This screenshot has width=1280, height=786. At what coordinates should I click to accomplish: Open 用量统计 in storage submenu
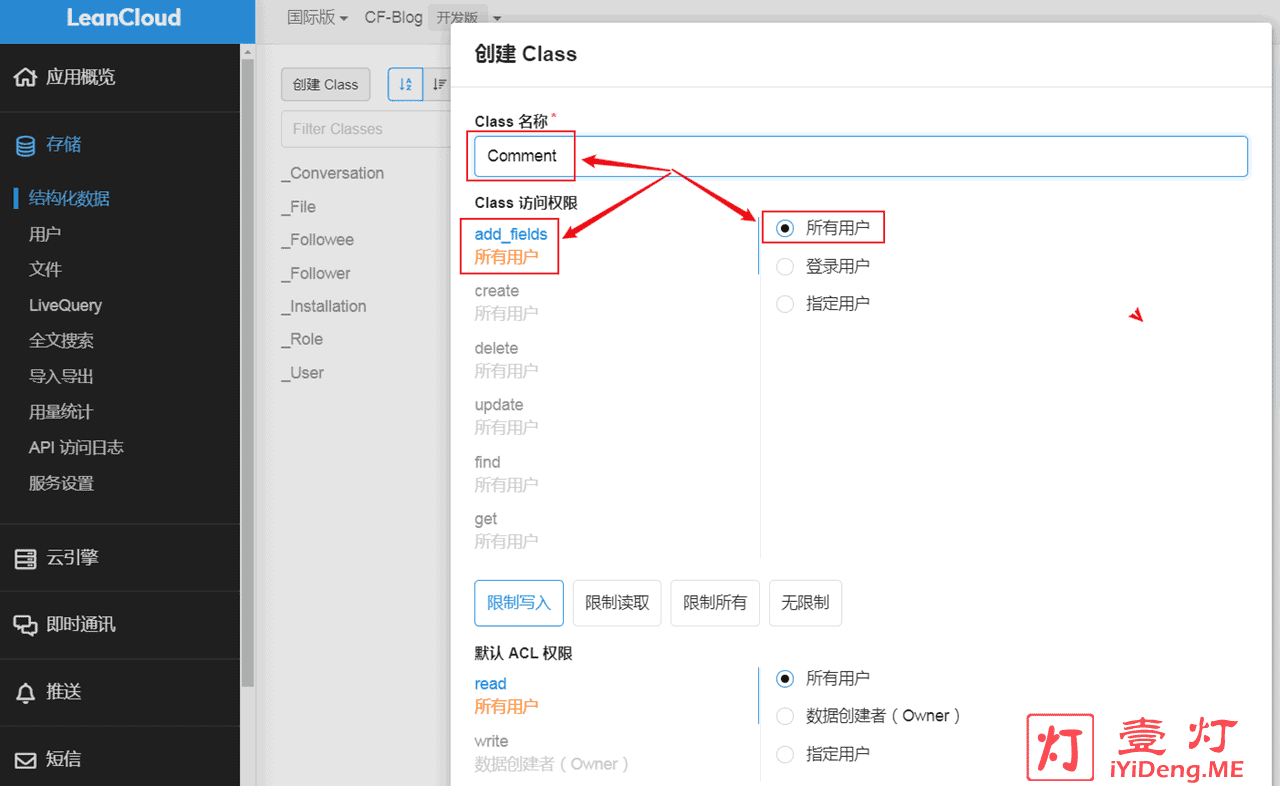coord(61,412)
